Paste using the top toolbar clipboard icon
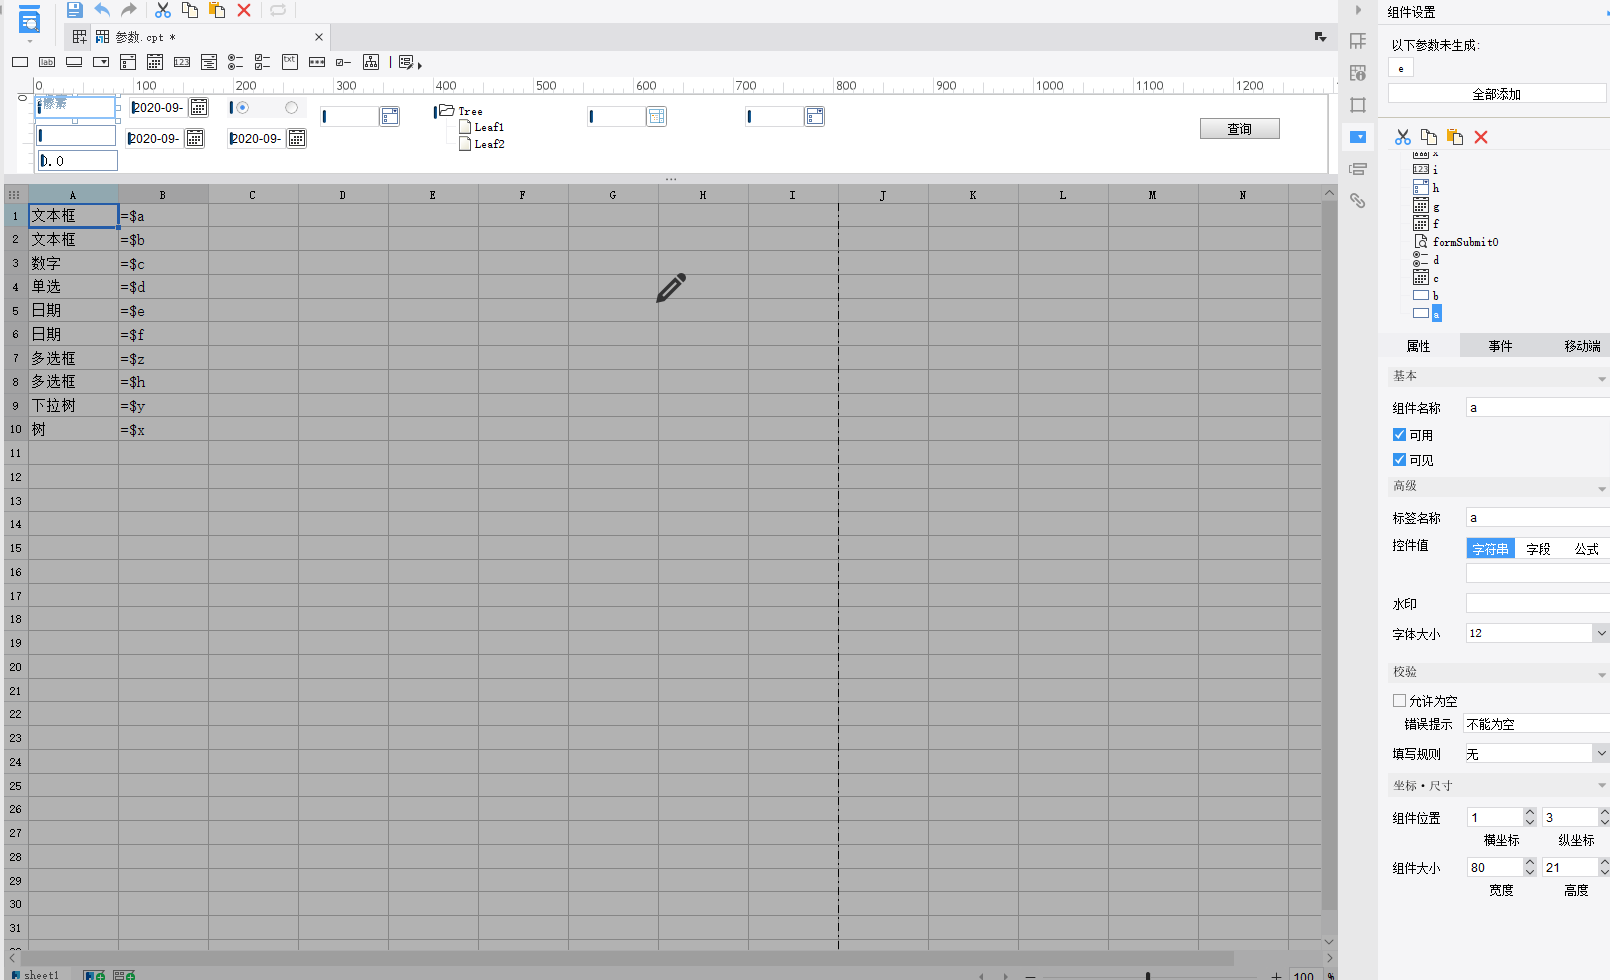1610x980 pixels. point(217,10)
